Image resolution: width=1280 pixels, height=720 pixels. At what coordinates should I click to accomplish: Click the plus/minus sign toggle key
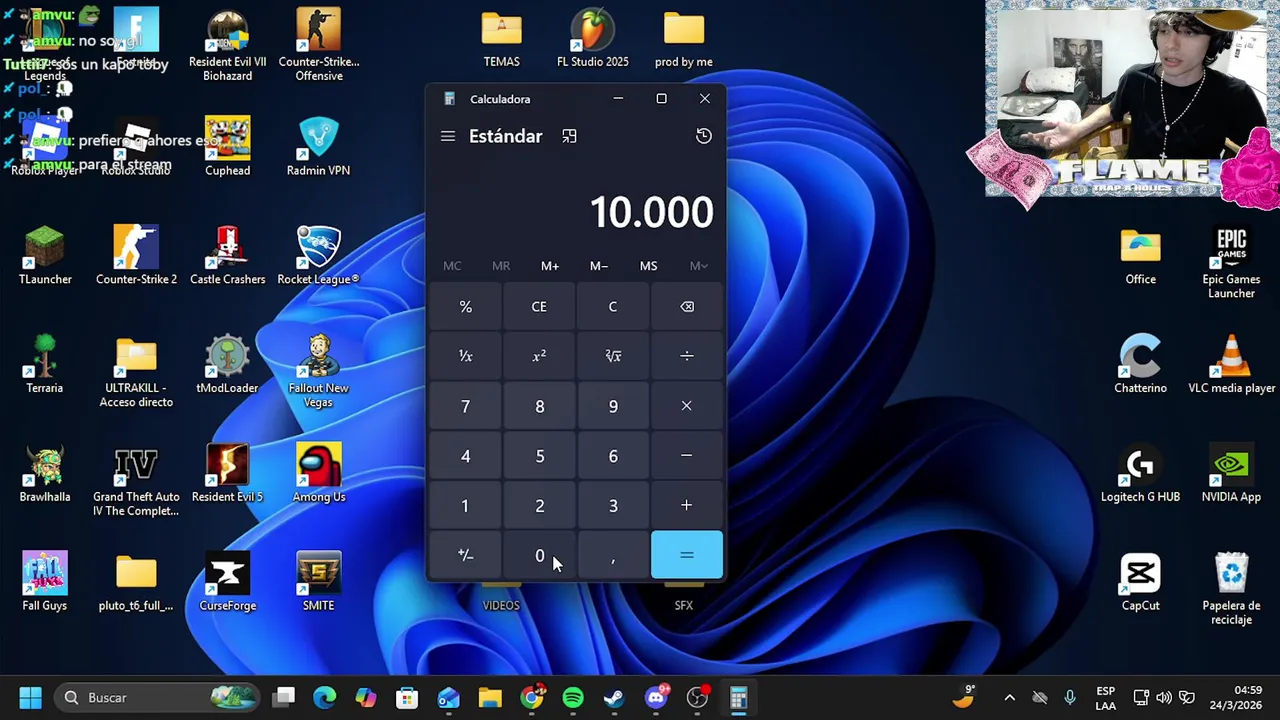[465, 555]
